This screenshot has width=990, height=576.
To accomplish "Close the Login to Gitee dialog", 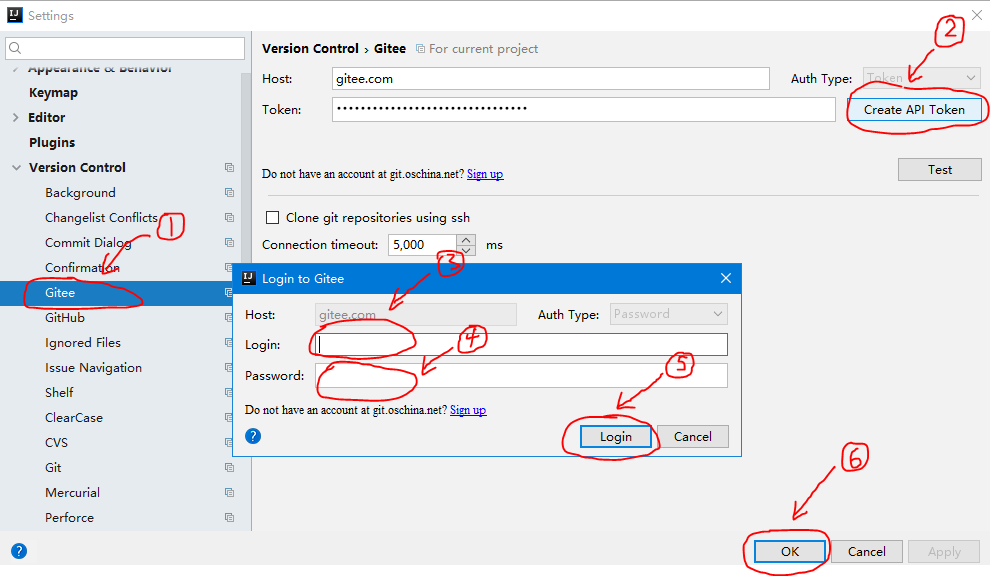I will [x=726, y=278].
